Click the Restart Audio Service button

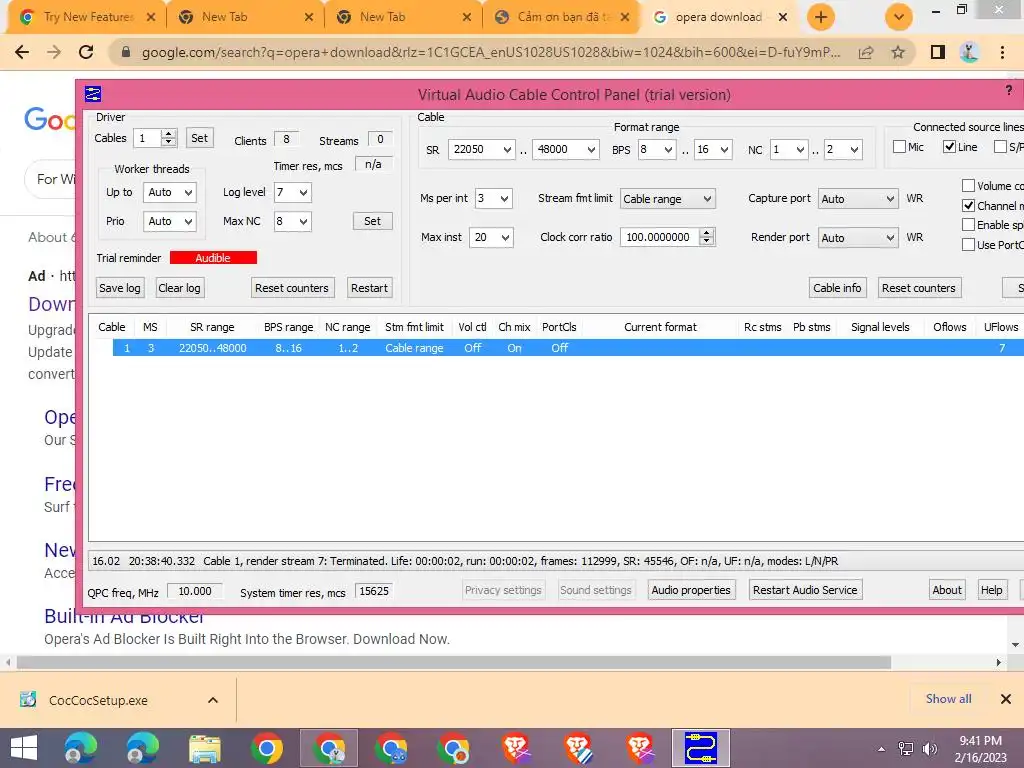tap(805, 590)
